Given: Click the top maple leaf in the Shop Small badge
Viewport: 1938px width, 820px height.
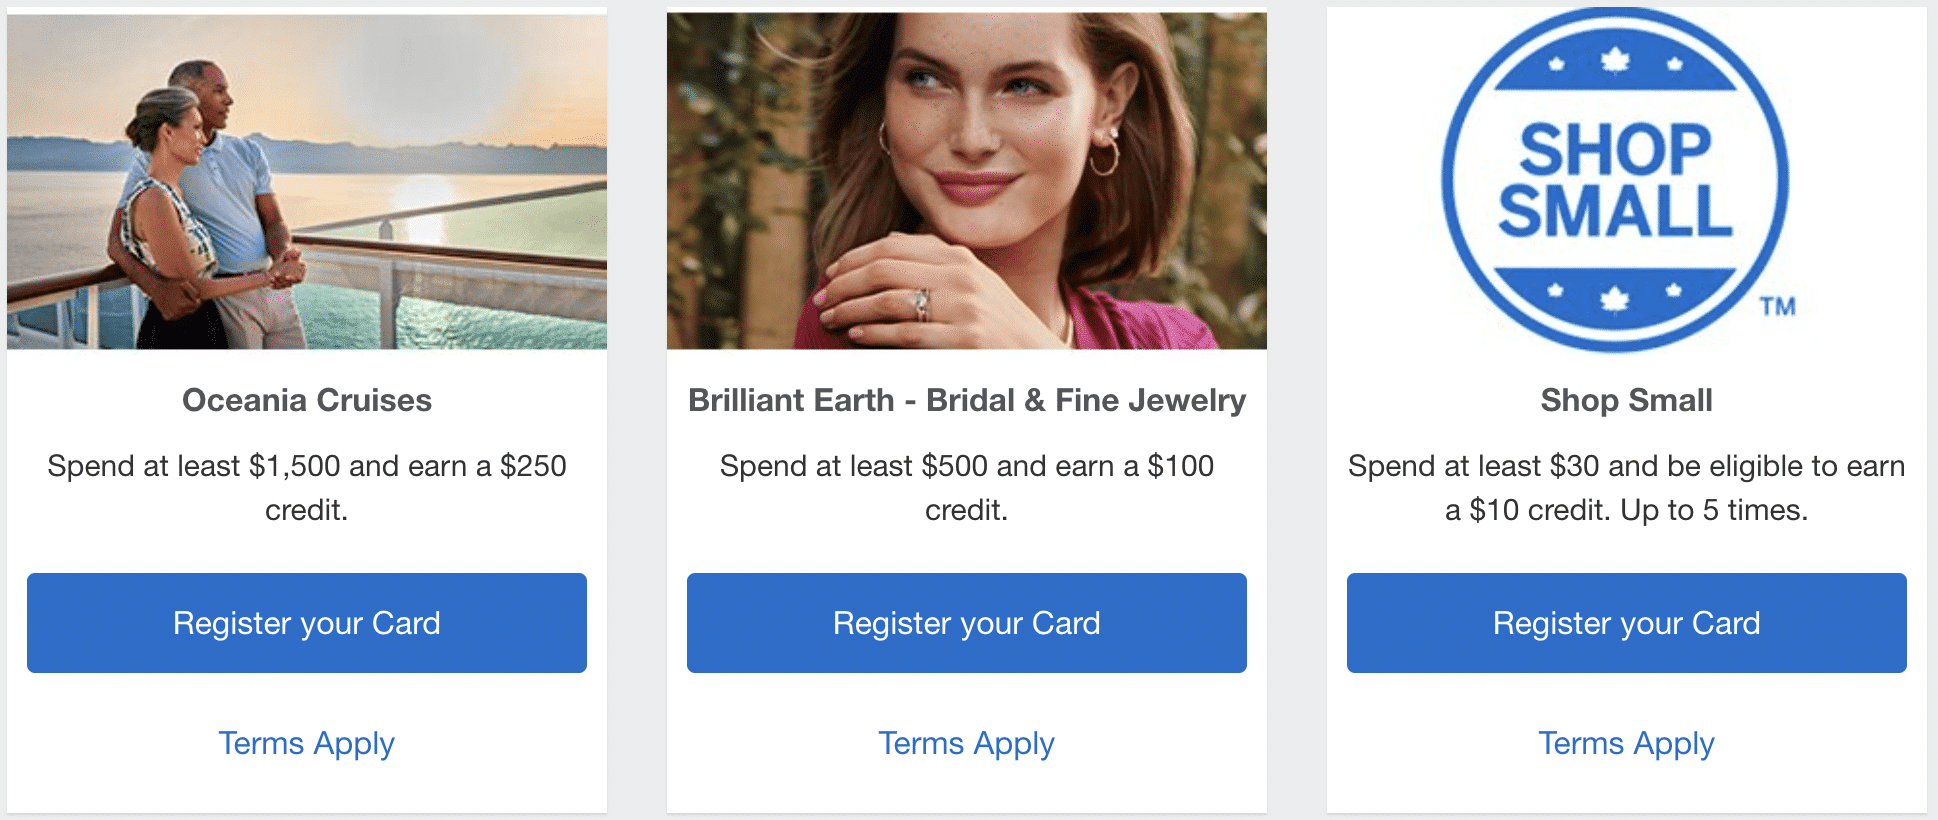Looking at the screenshot, I should coord(1614,61).
